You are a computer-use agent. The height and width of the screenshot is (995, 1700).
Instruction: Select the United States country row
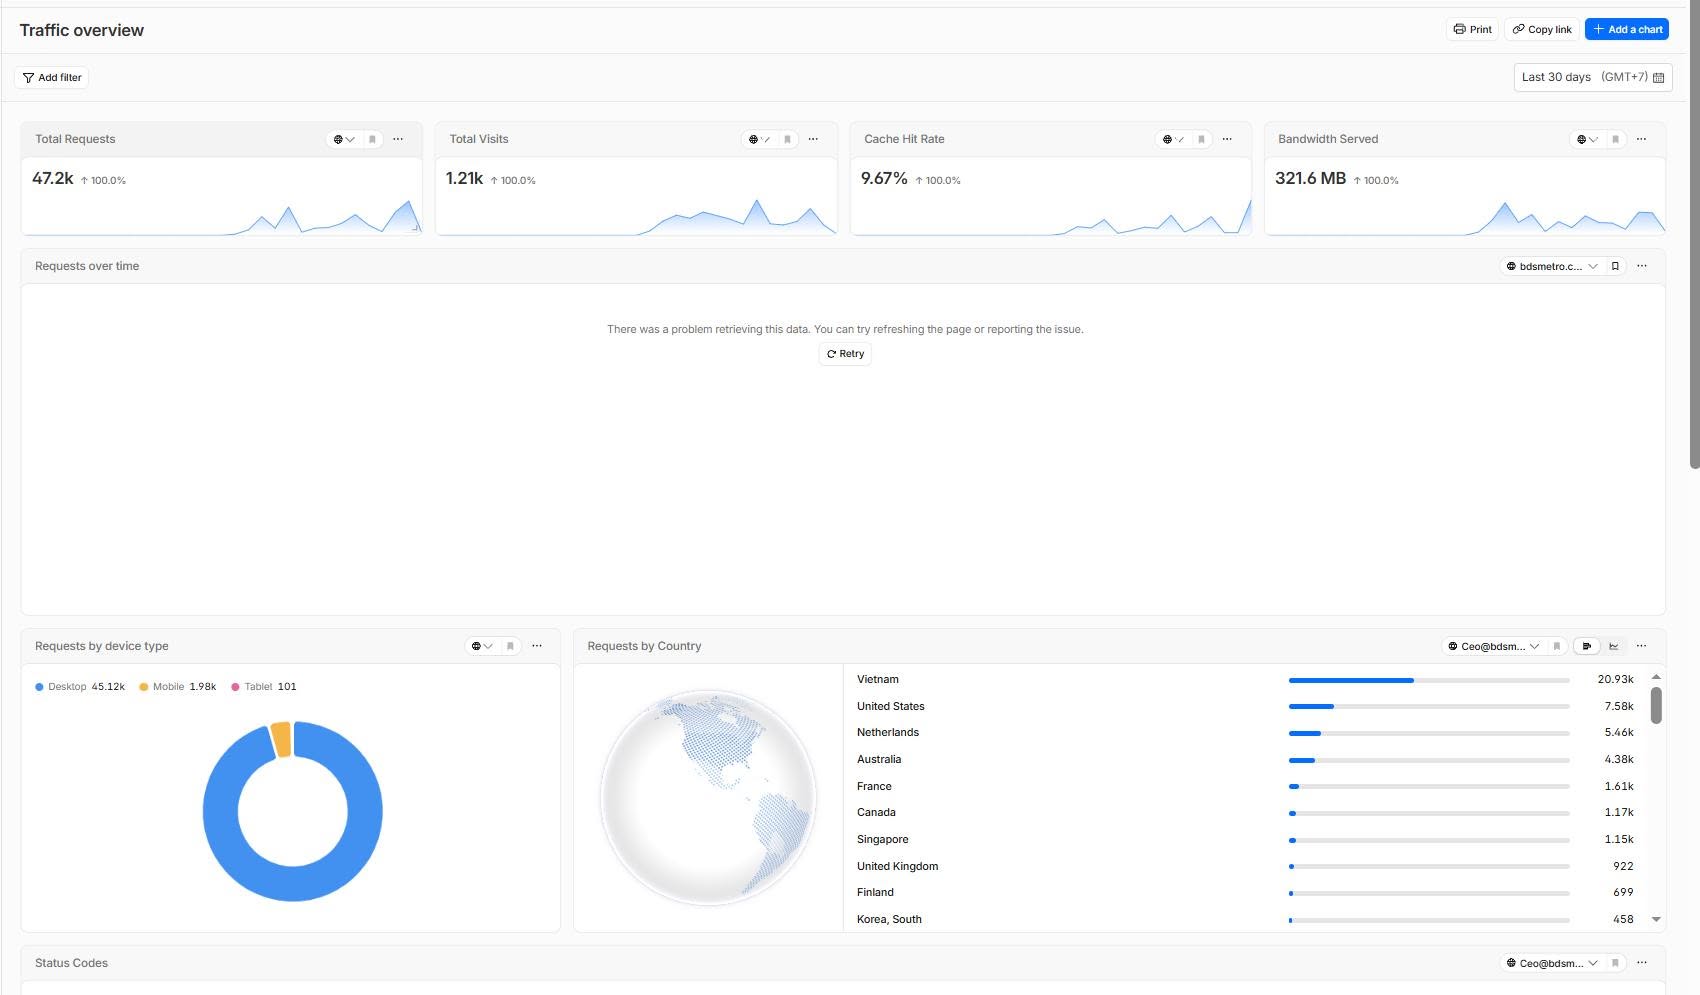pos(1245,706)
